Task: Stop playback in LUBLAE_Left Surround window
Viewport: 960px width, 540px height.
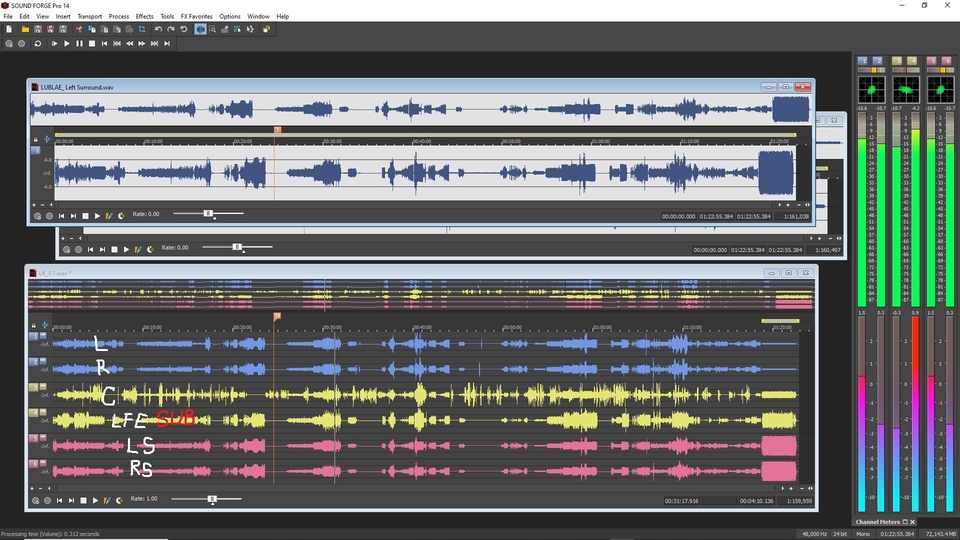Action: (85, 216)
